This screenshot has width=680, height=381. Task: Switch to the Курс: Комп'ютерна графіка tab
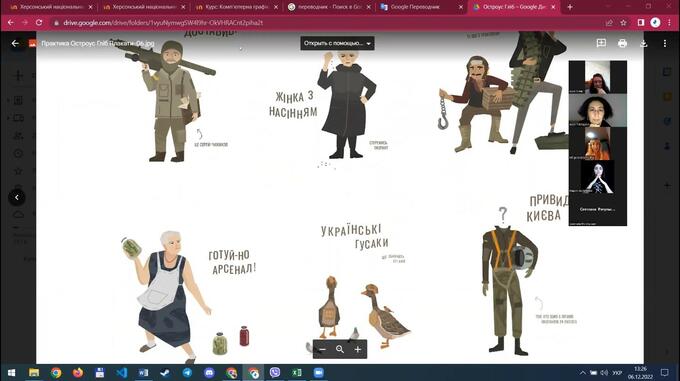click(x=237, y=7)
